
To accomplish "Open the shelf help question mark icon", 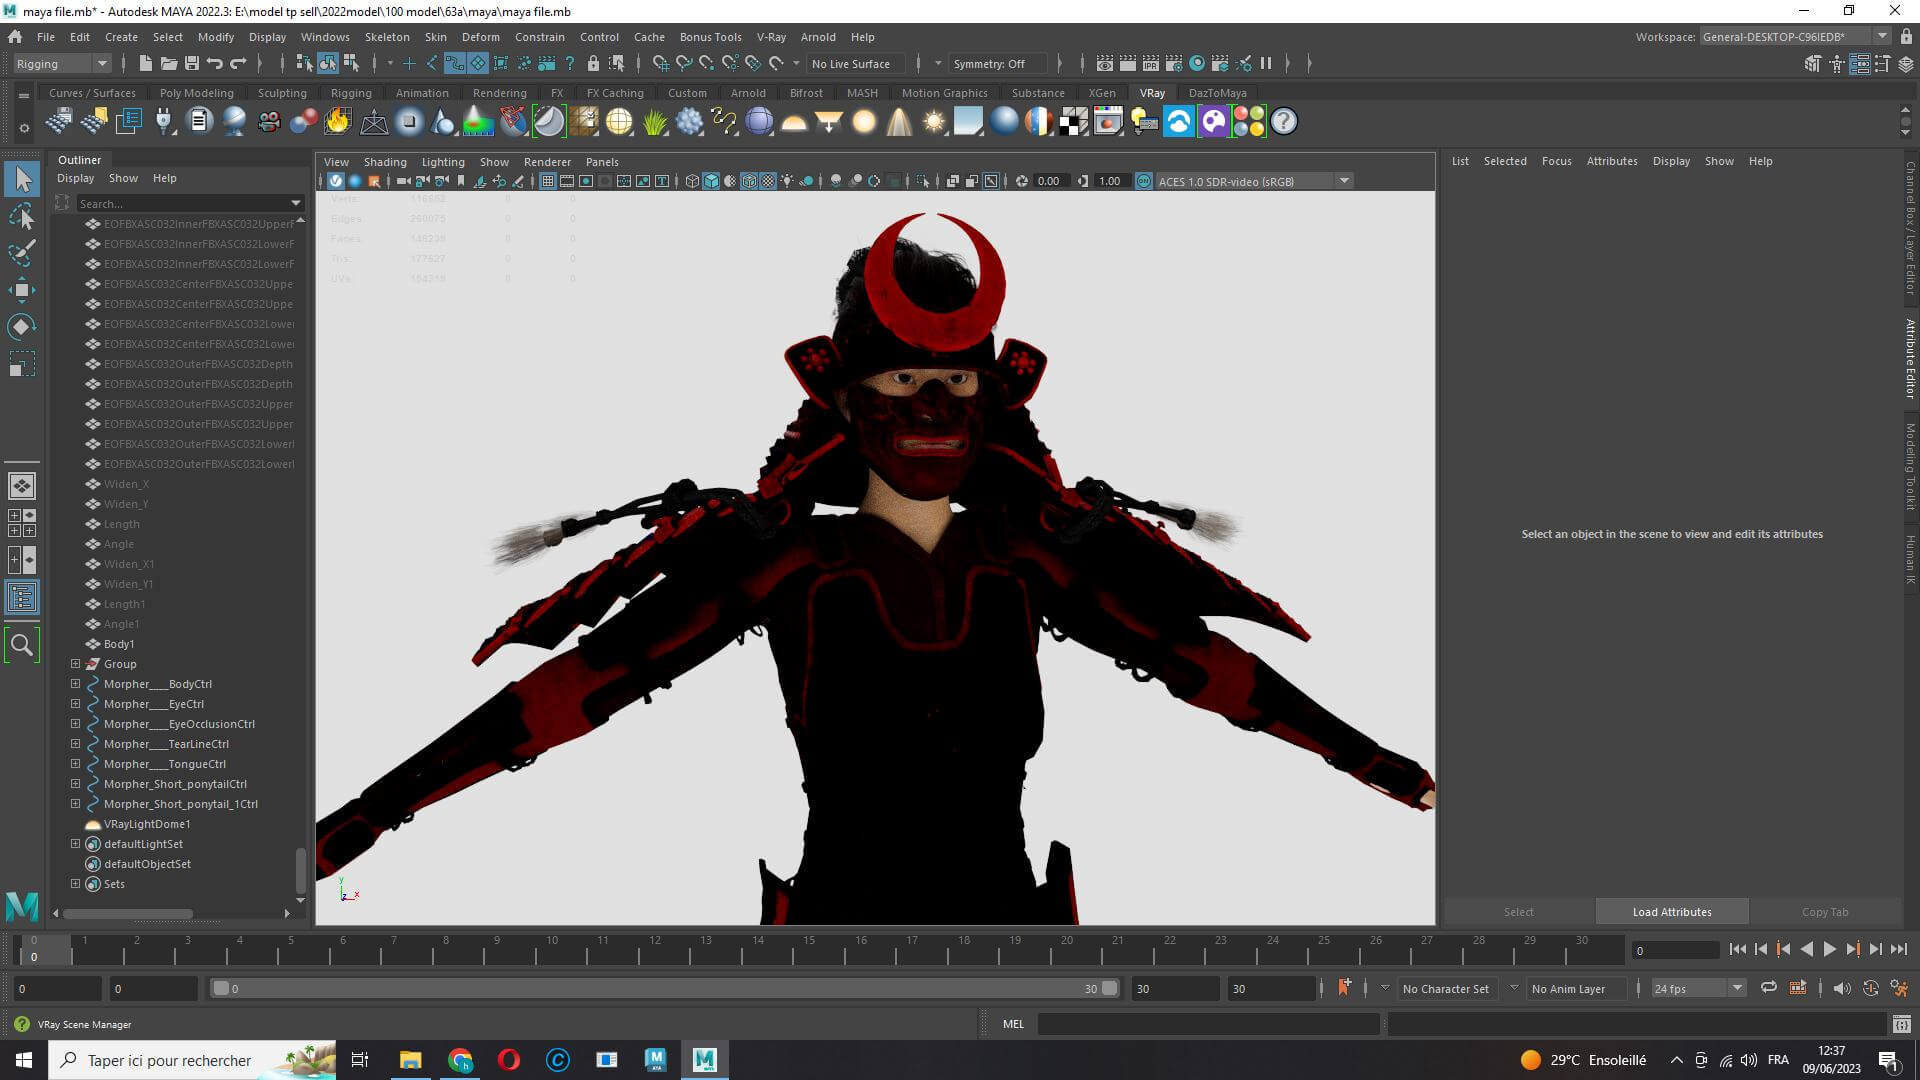I will coord(1283,122).
